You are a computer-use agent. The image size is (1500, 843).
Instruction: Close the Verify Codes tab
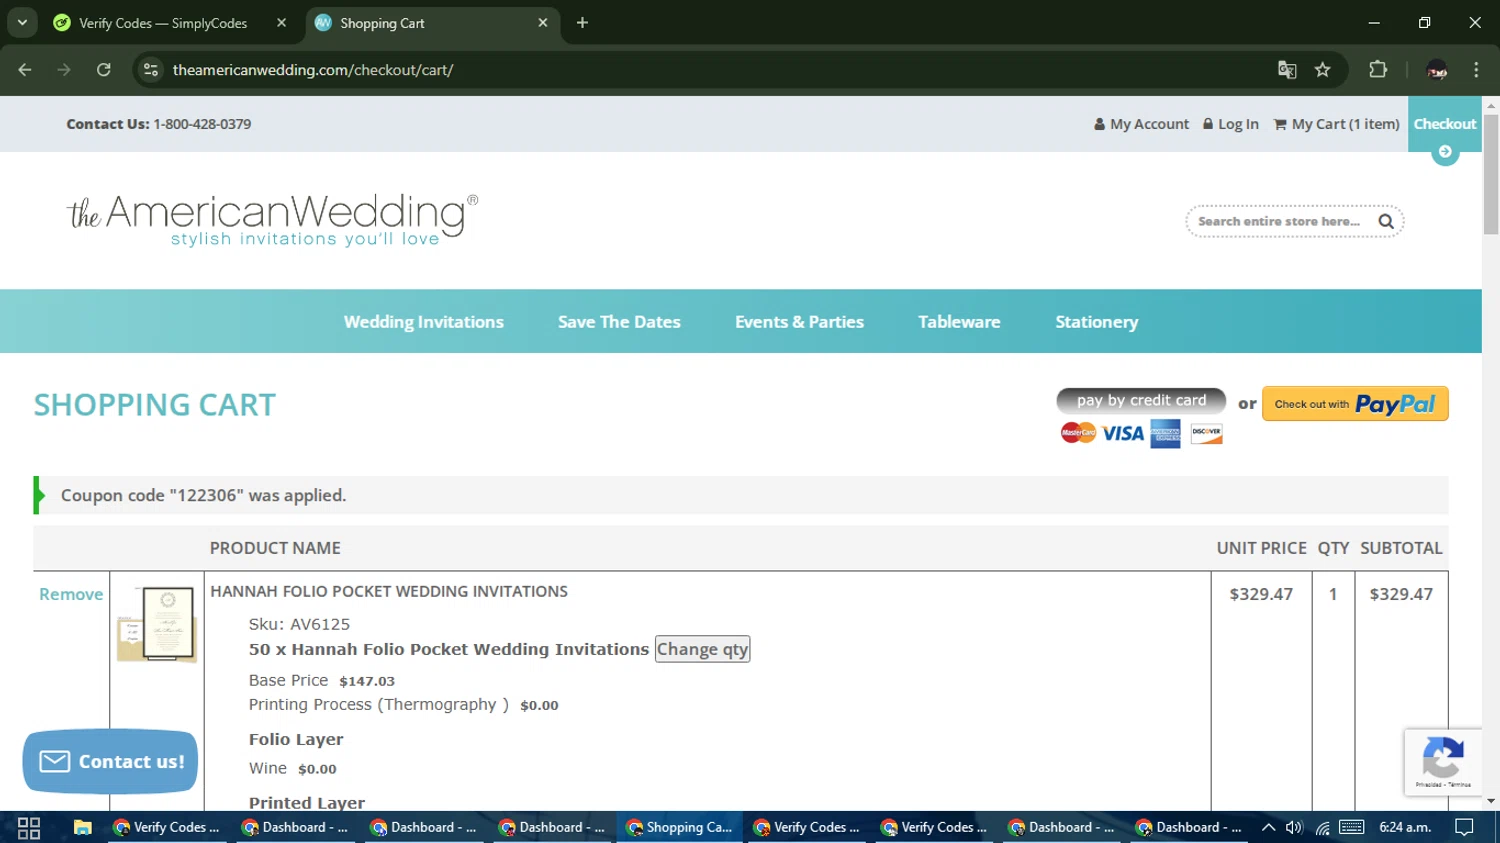point(281,23)
